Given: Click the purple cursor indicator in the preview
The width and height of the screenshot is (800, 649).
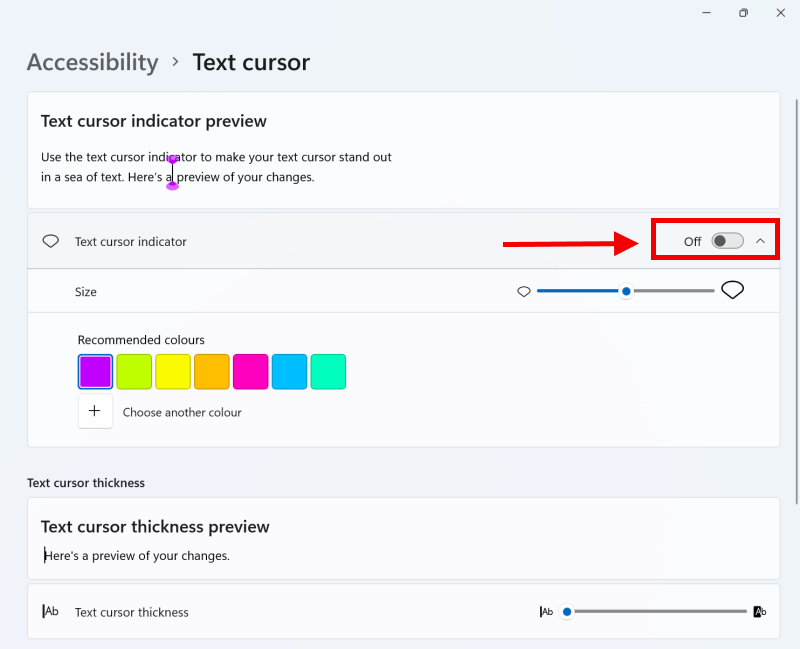Looking at the screenshot, I should [172, 172].
